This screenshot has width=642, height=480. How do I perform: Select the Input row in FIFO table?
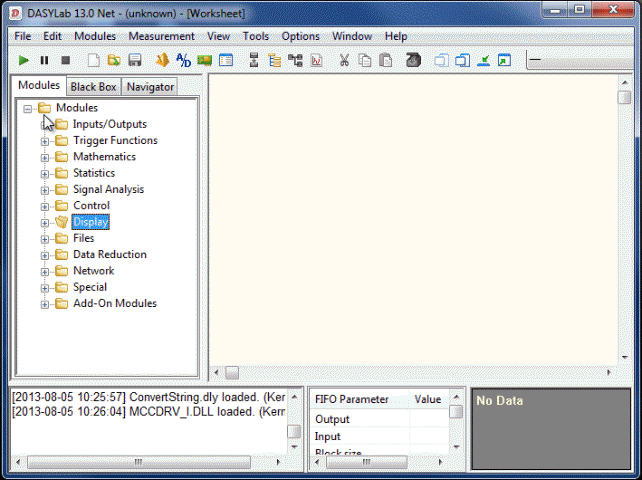click(379, 437)
